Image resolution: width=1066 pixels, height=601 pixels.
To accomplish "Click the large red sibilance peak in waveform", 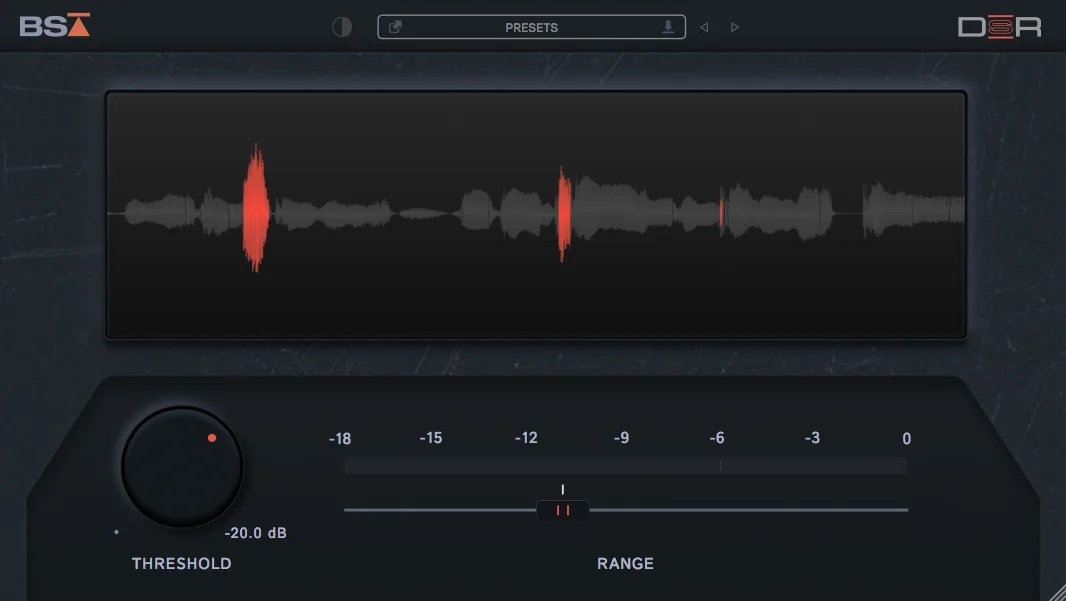I will coord(256,208).
